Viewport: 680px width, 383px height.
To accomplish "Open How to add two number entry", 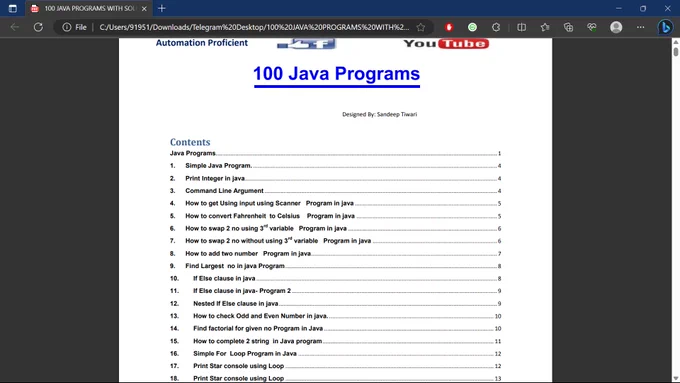I will click(335, 253).
